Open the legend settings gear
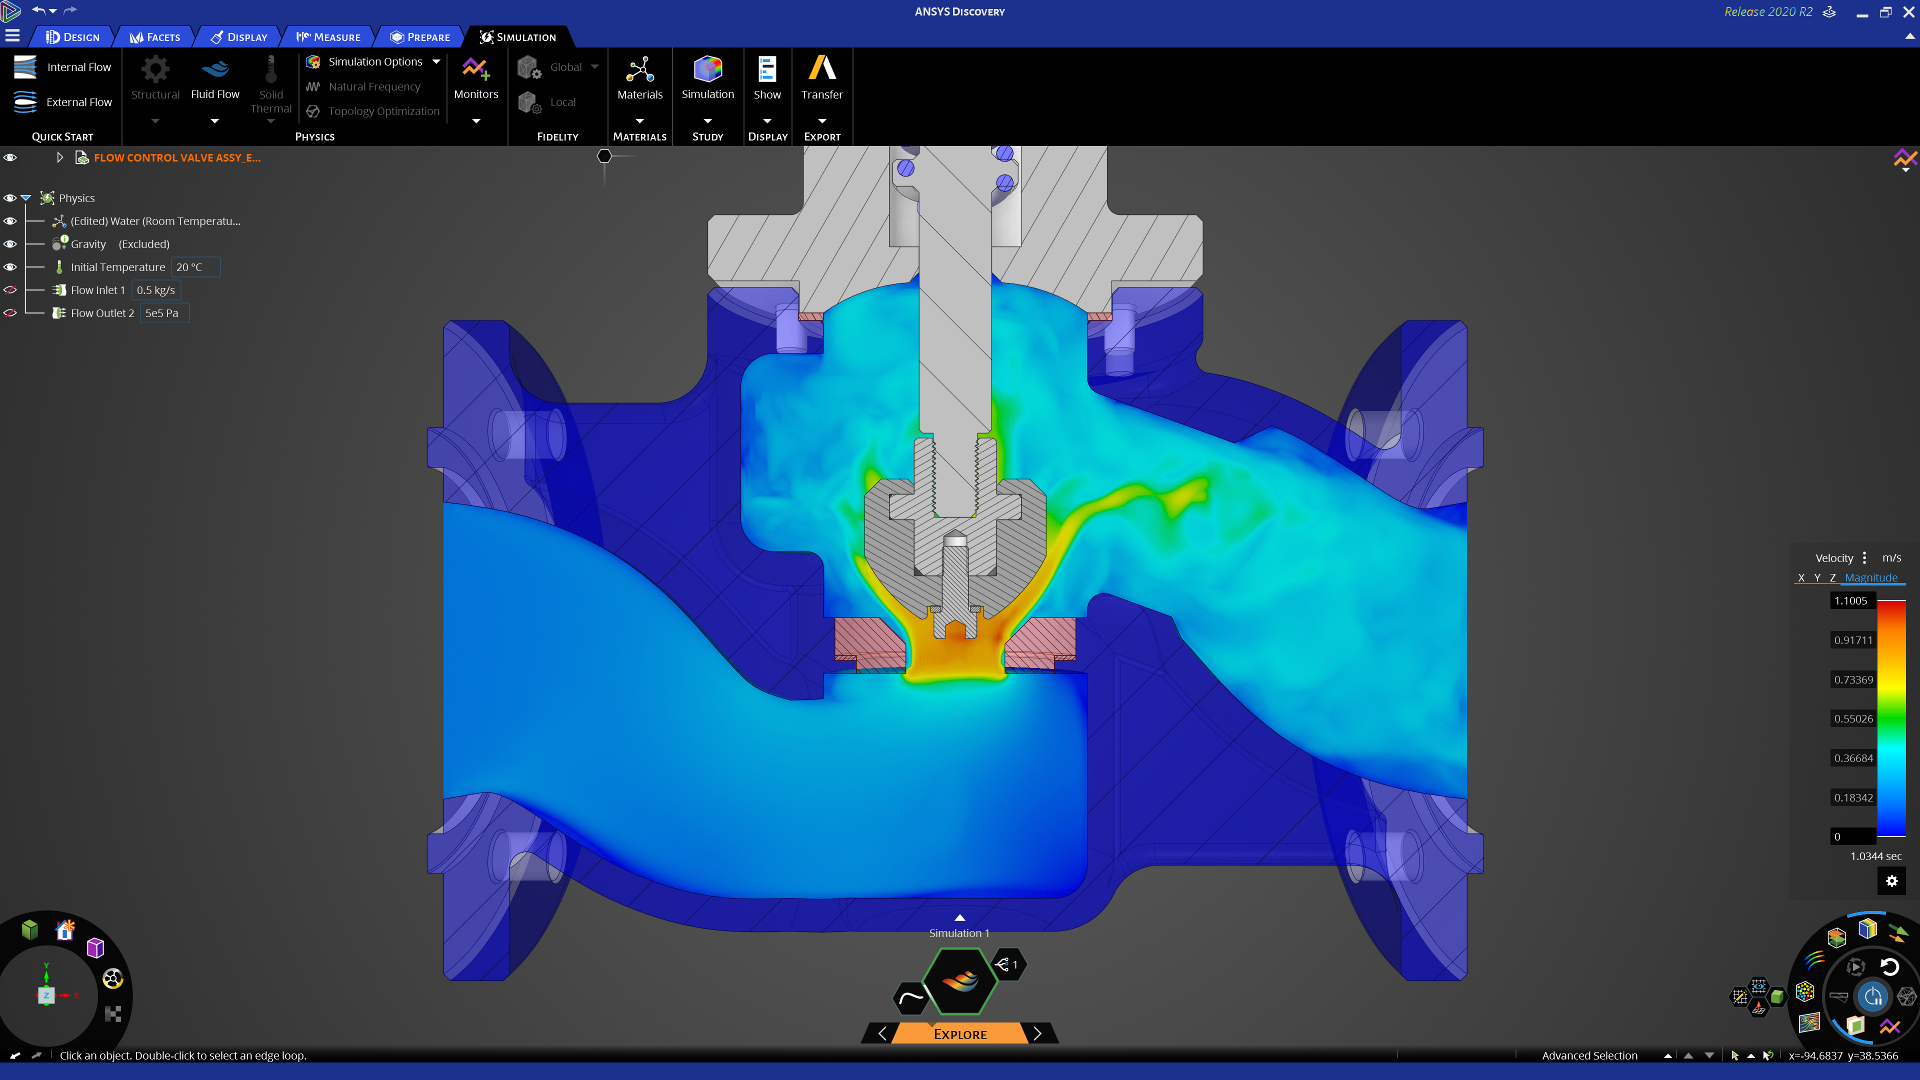 1891,881
